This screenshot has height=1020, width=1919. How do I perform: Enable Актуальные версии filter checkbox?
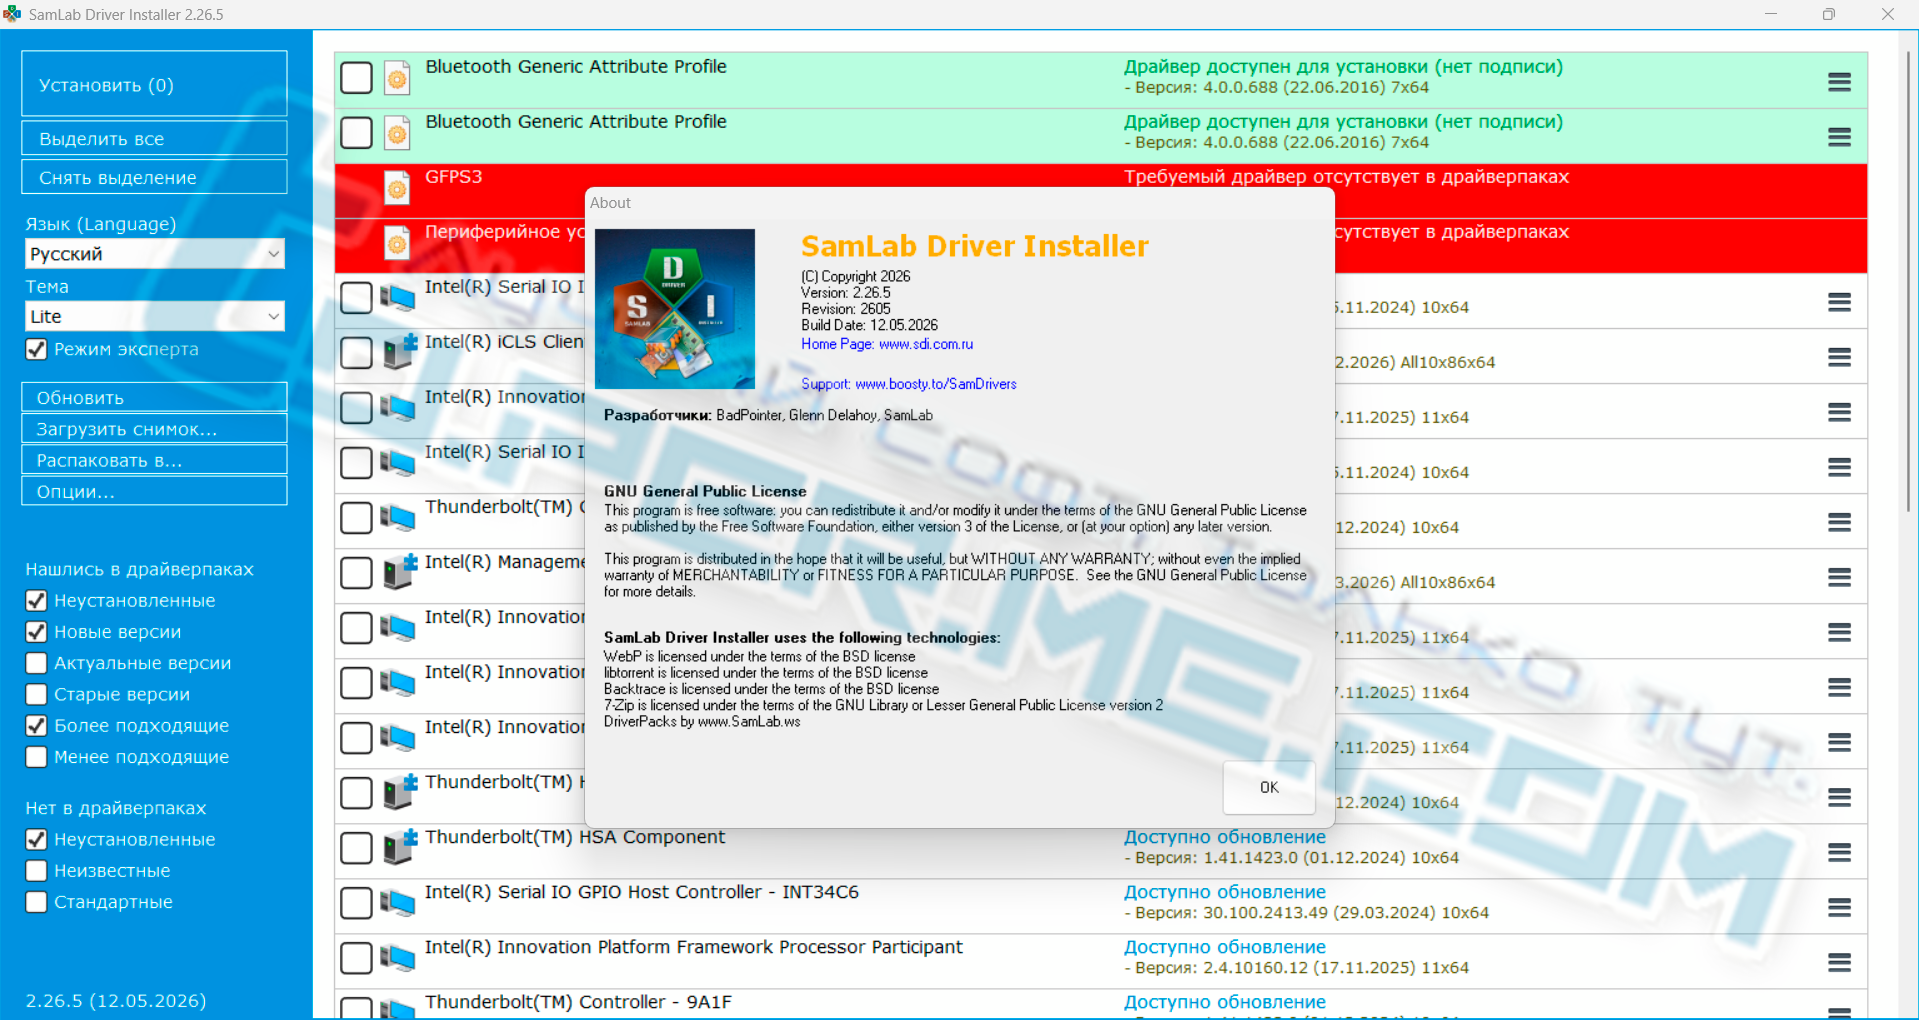coord(36,663)
